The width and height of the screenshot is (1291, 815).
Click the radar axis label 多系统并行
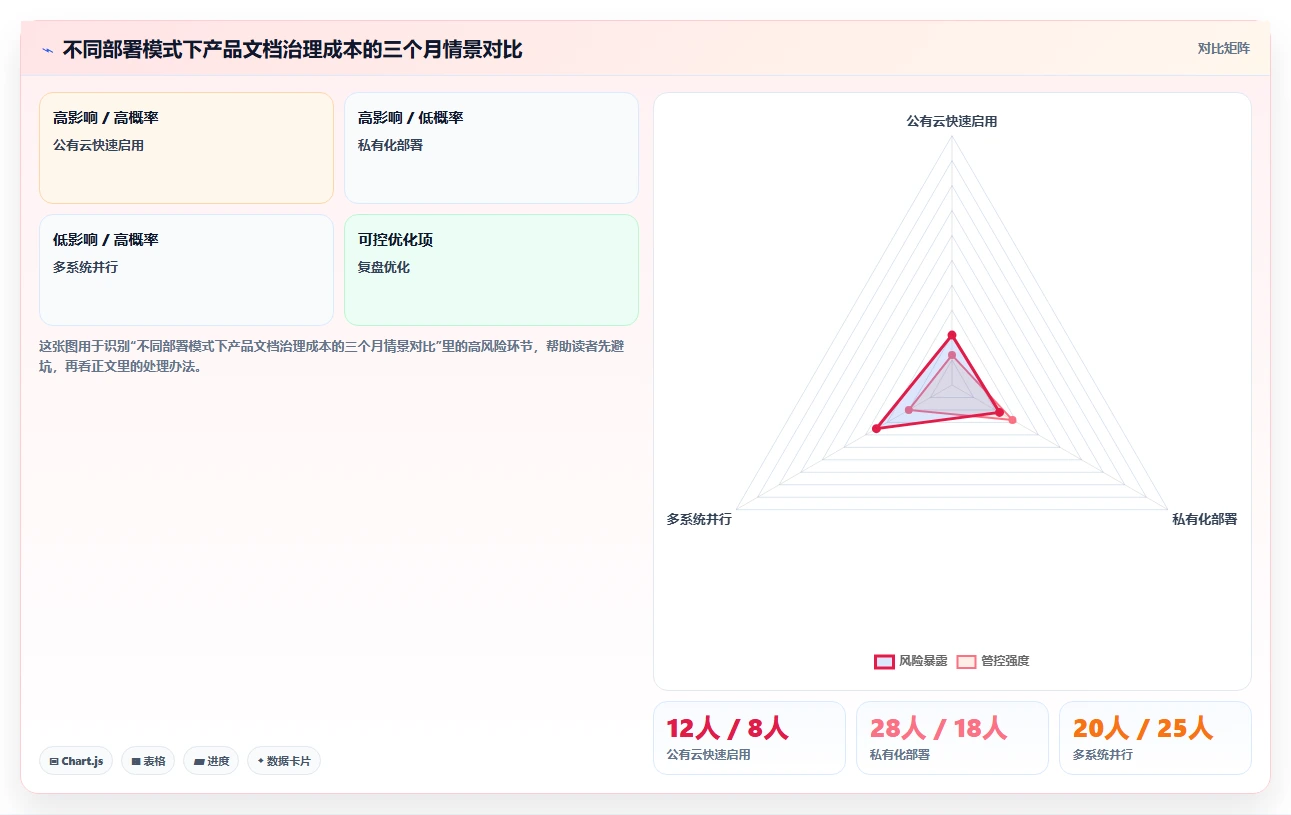[x=699, y=519]
